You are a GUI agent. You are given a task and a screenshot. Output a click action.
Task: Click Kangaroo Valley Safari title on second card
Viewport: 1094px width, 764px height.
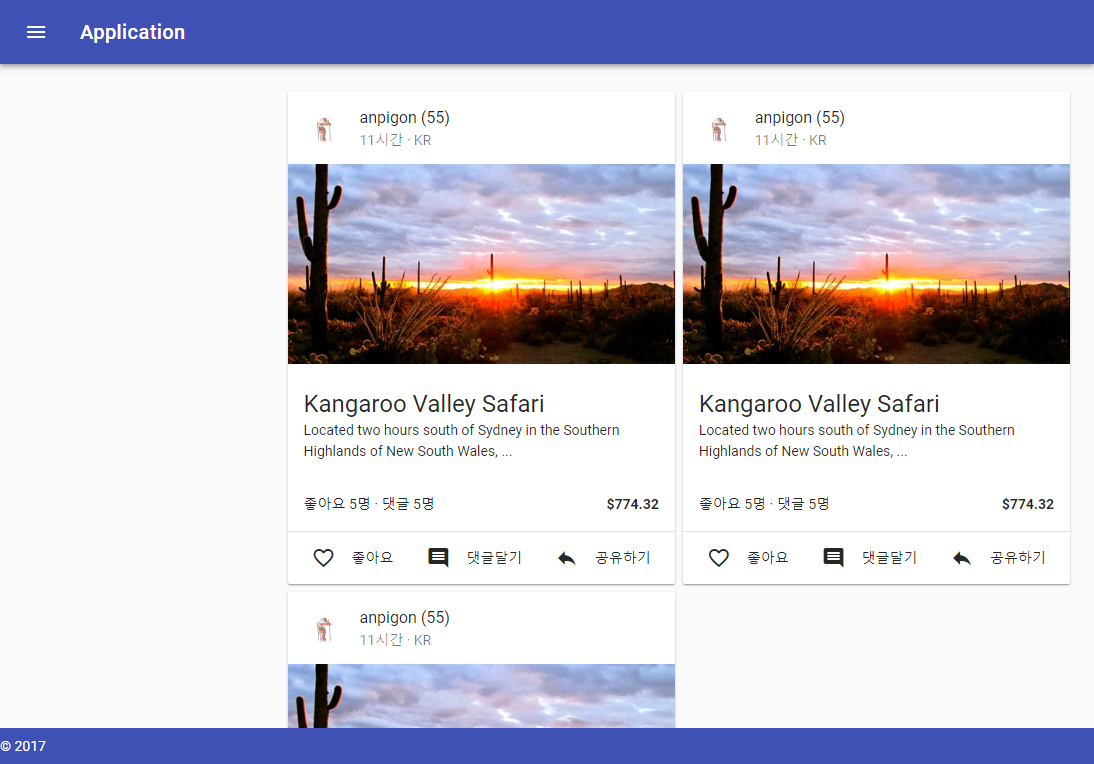coord(819,404)
